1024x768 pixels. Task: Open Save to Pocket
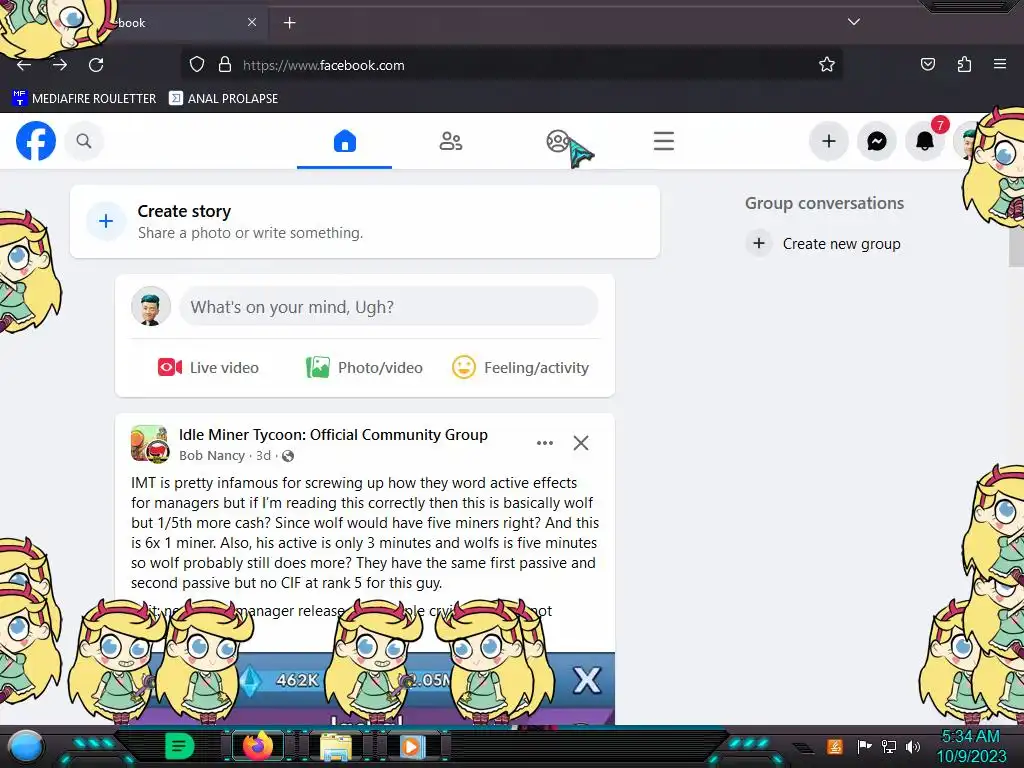tap(927, 65)
